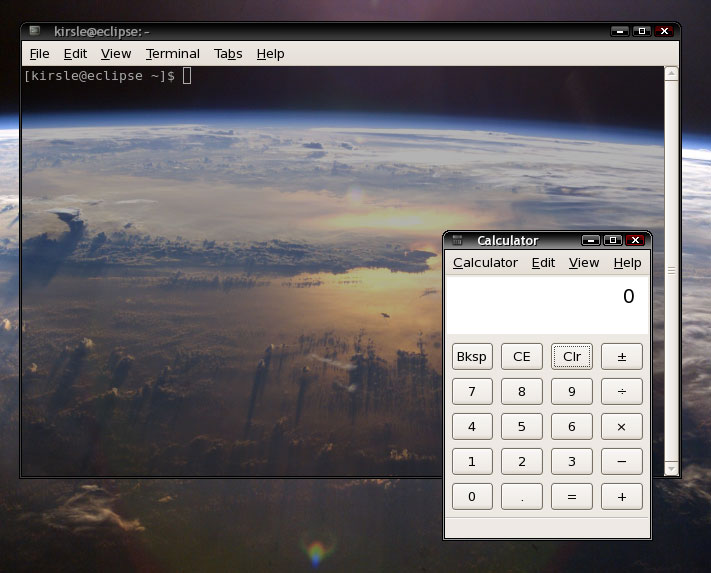The width and height of the screenshot is (711, 573).
Task: Click the CE button in Calculator
Action: [522, 357]
